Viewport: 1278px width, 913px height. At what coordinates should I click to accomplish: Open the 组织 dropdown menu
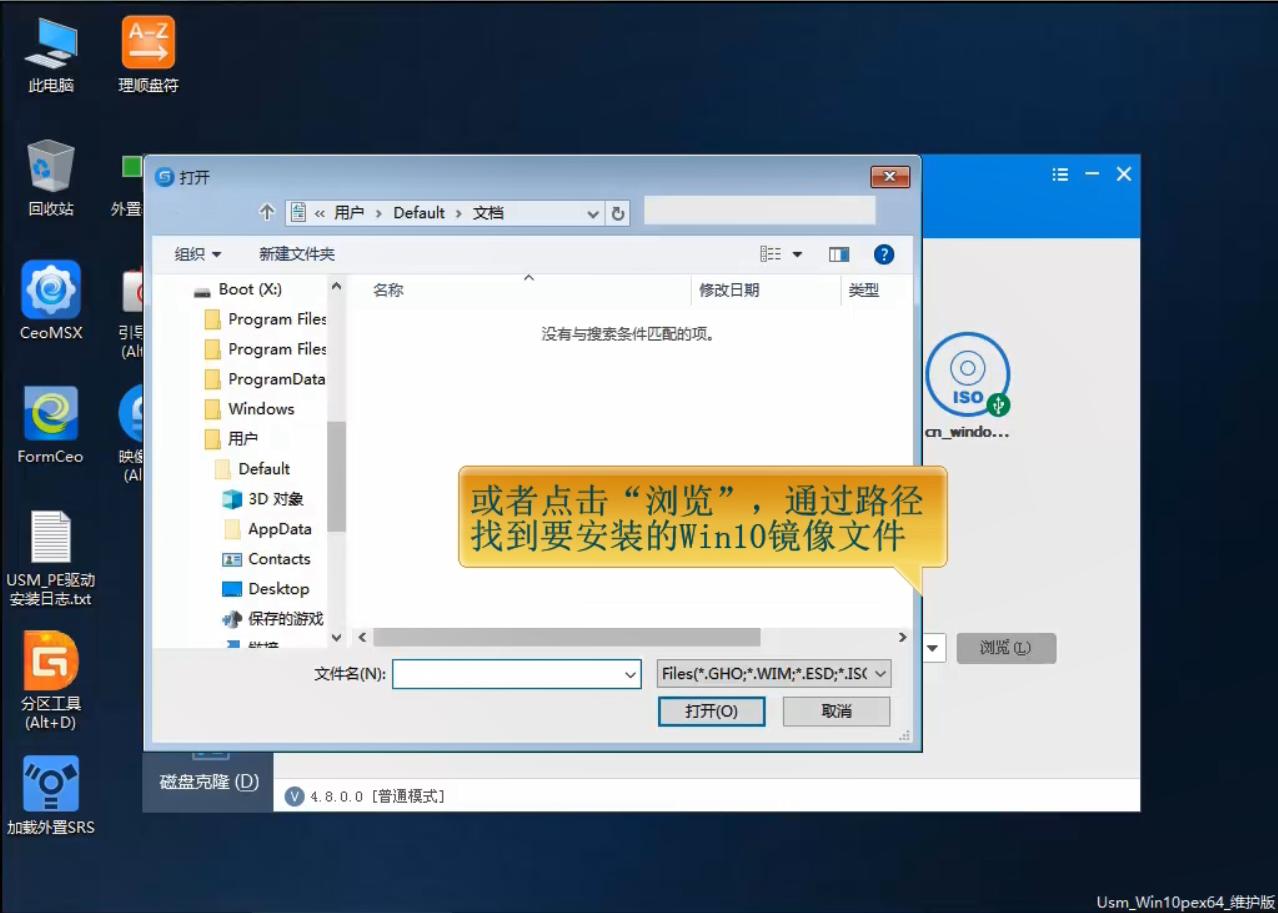(x=198, y=254)
